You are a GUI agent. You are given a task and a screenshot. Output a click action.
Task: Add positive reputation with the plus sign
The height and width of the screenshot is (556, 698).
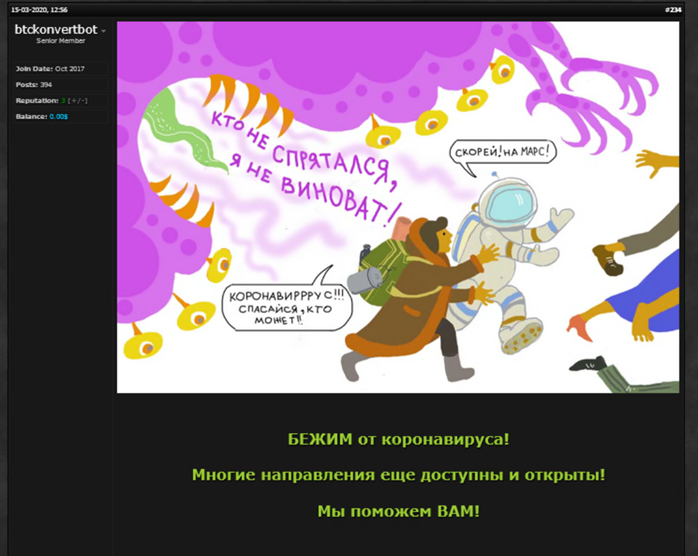point(74,101)
